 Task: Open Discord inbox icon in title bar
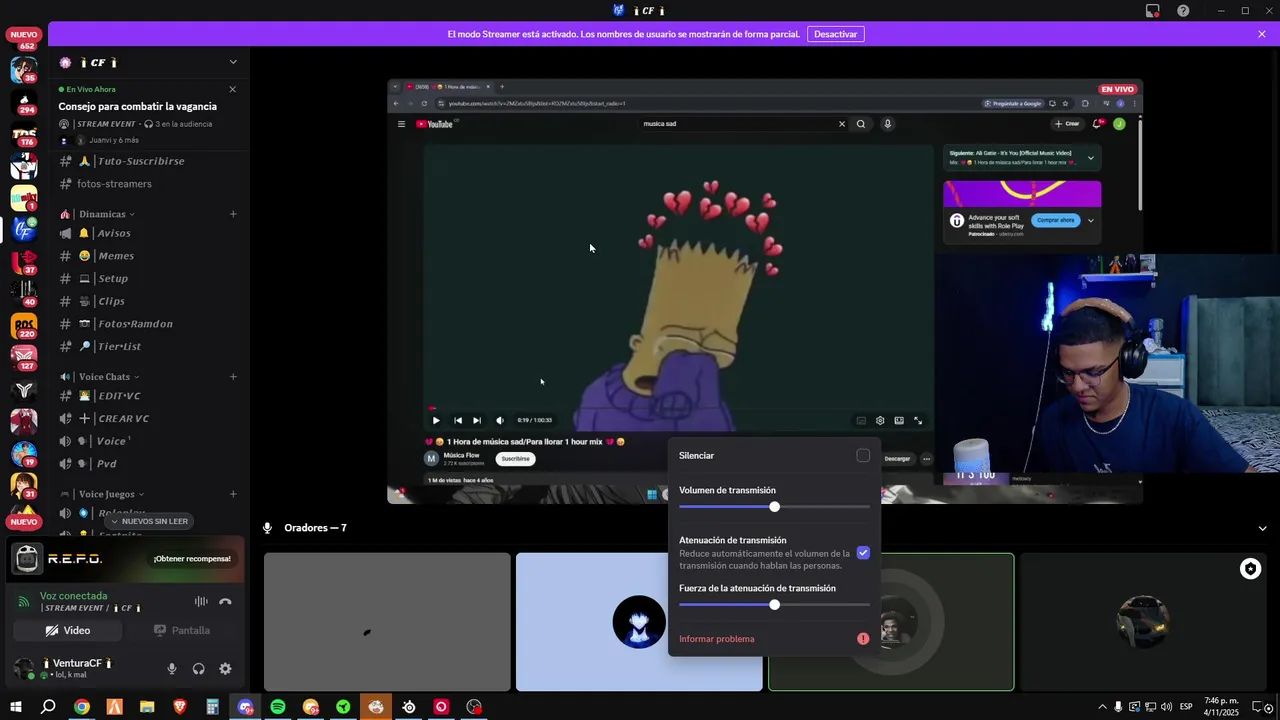tap(1153, 10)
